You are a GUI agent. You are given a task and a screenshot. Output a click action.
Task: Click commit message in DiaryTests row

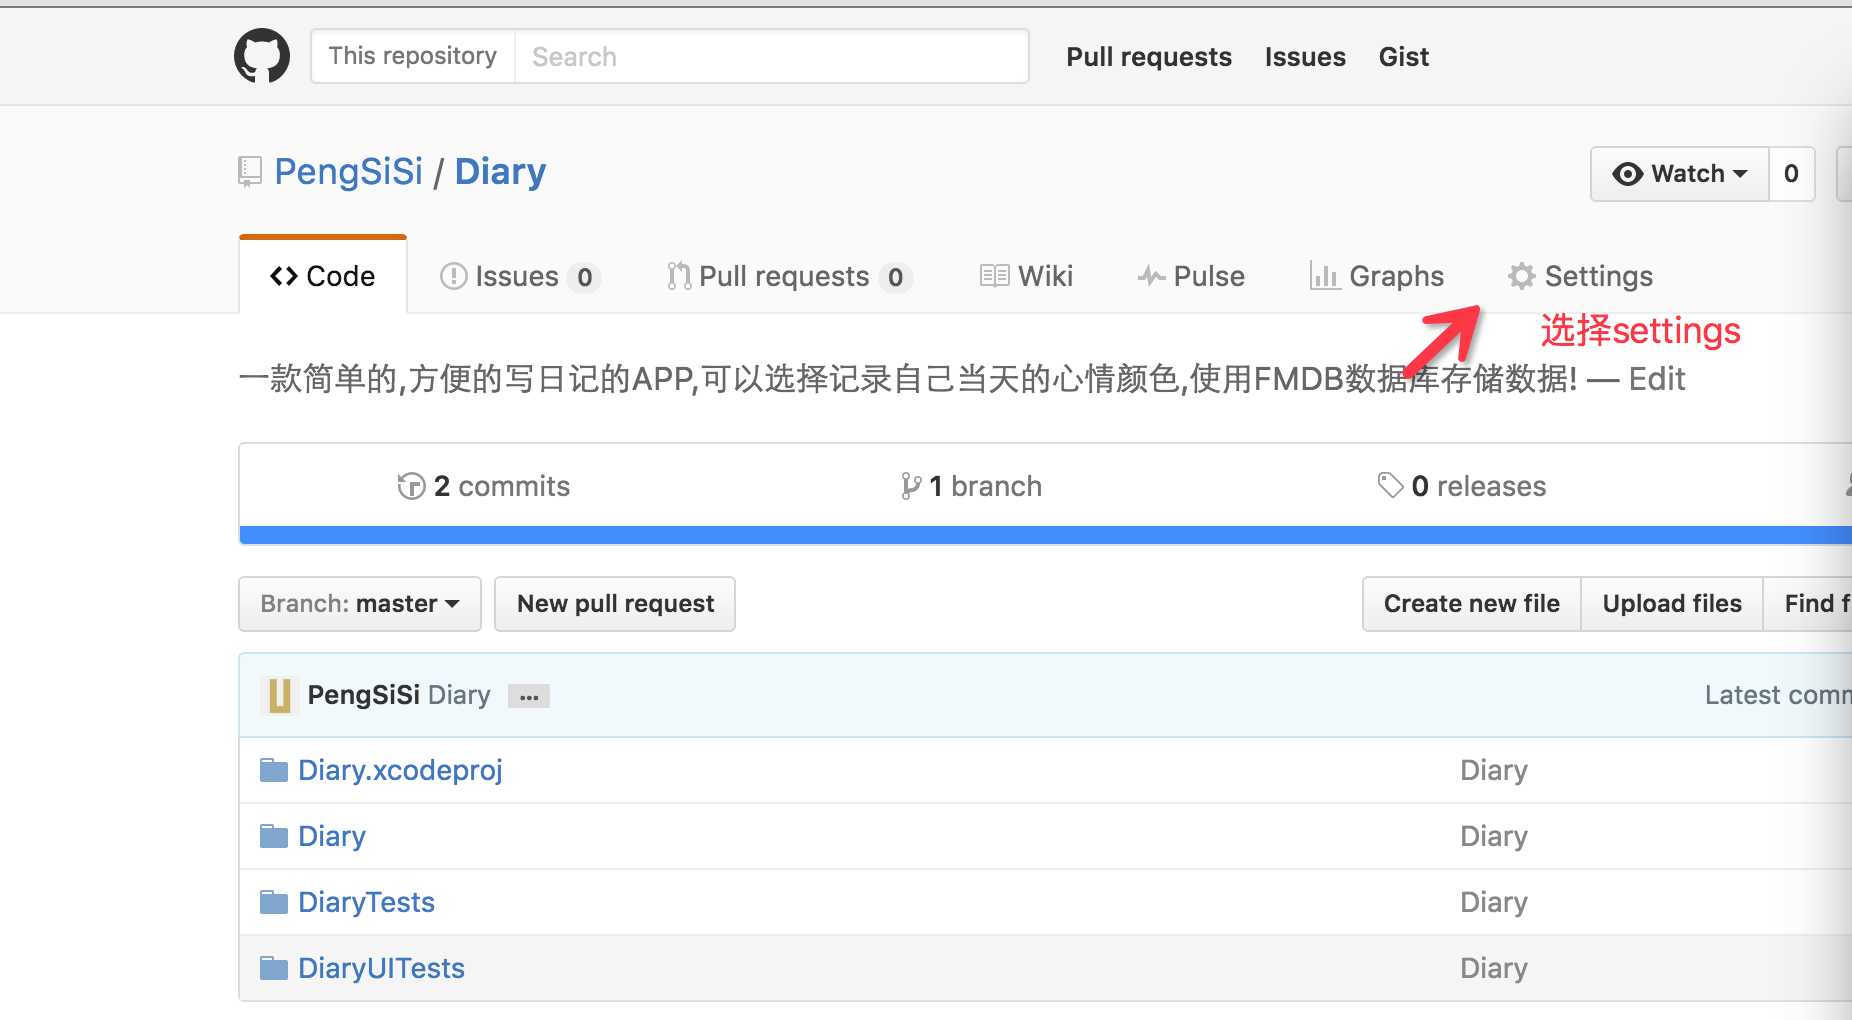point(1494,902)
